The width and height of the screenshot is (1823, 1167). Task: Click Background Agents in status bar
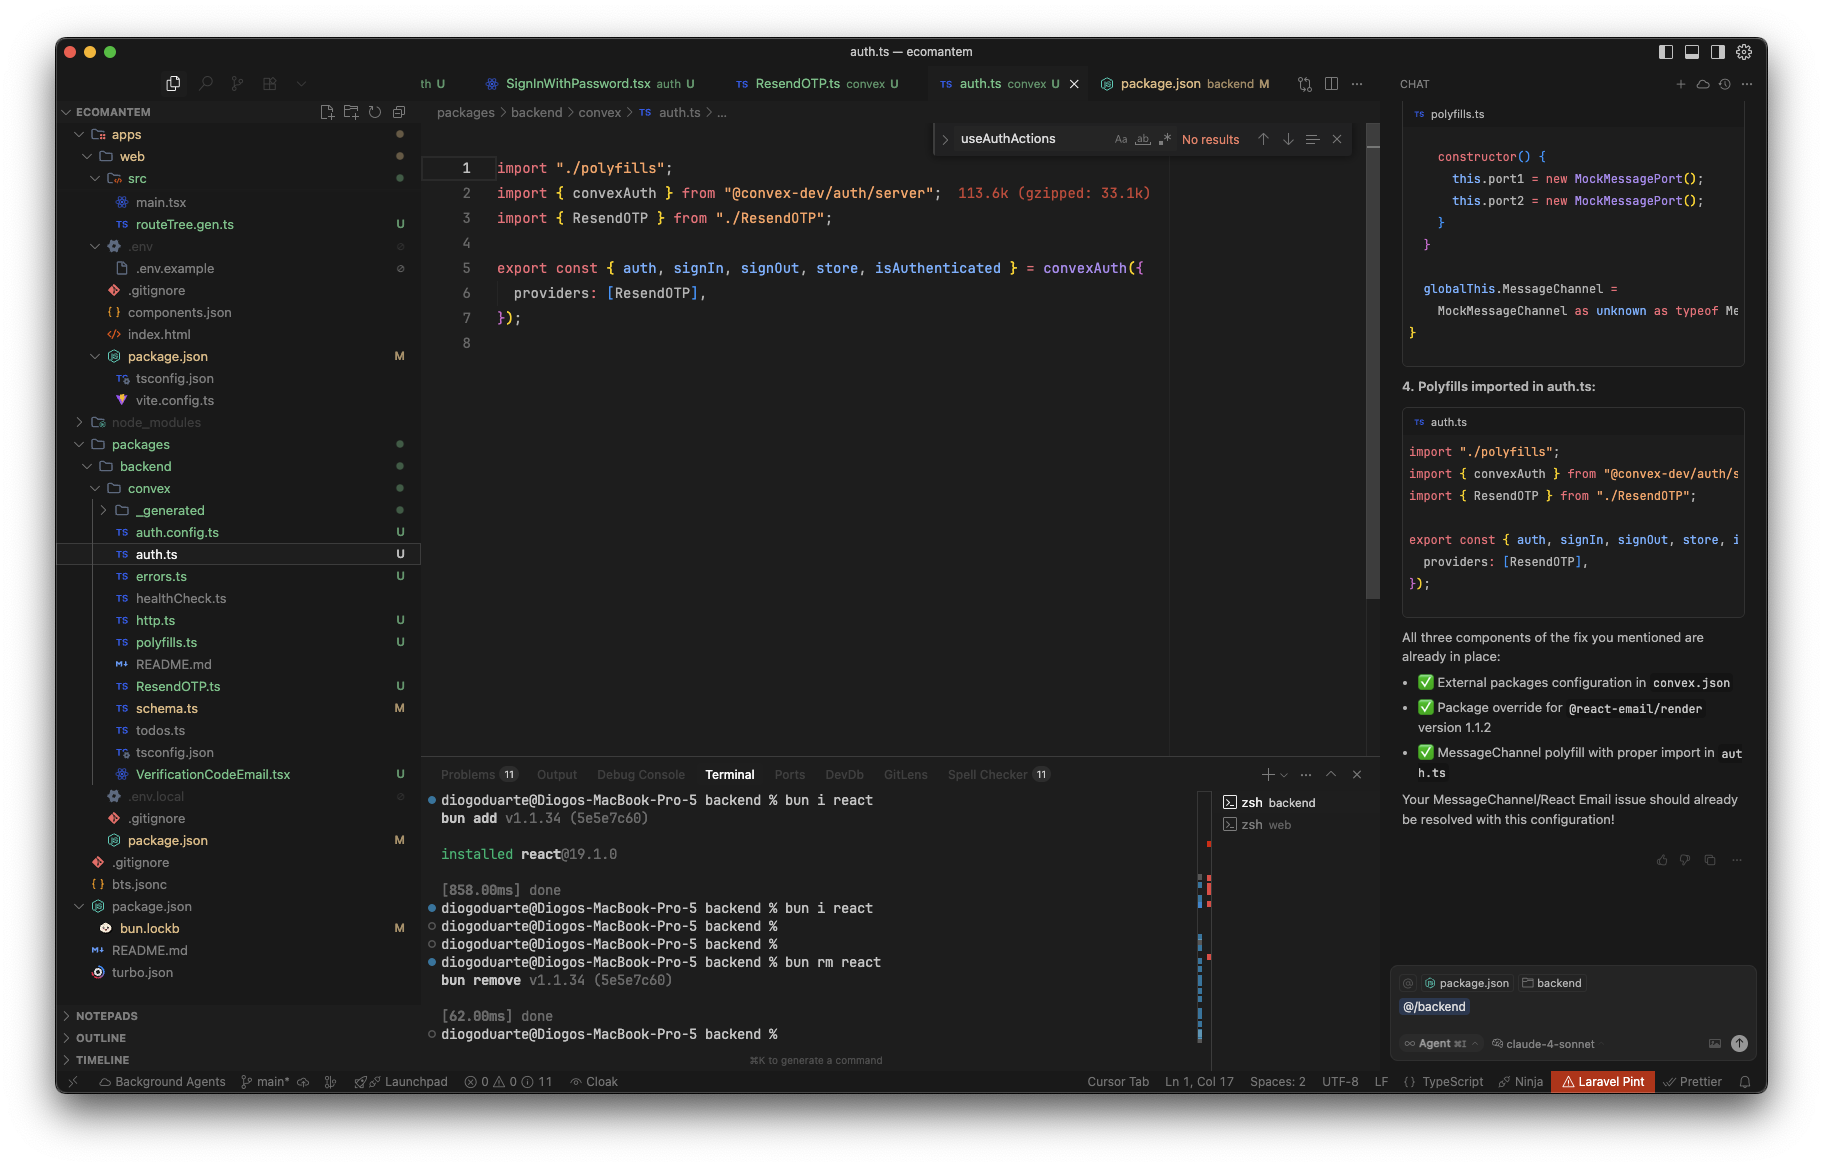click(x=162, y=1082)
